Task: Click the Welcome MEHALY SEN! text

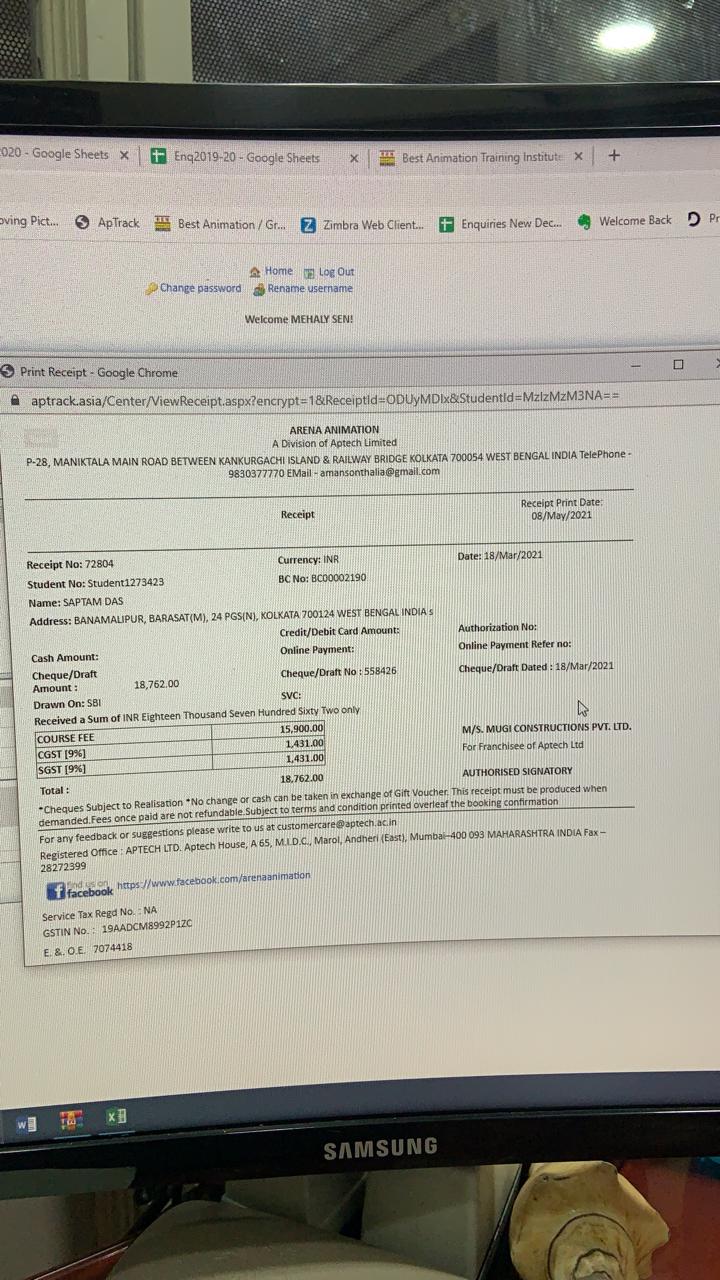Action: tap(299, 319)
